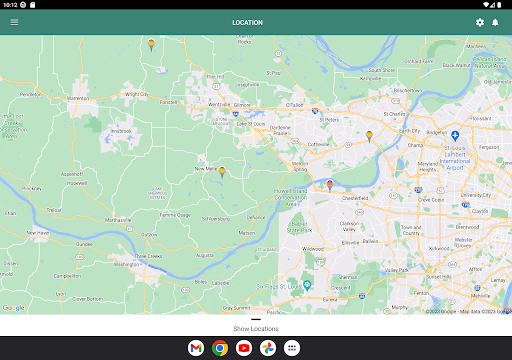Tap the Six Flags St. Louis marker
Screen dimensions: 512x360
(x=307, y=285)
